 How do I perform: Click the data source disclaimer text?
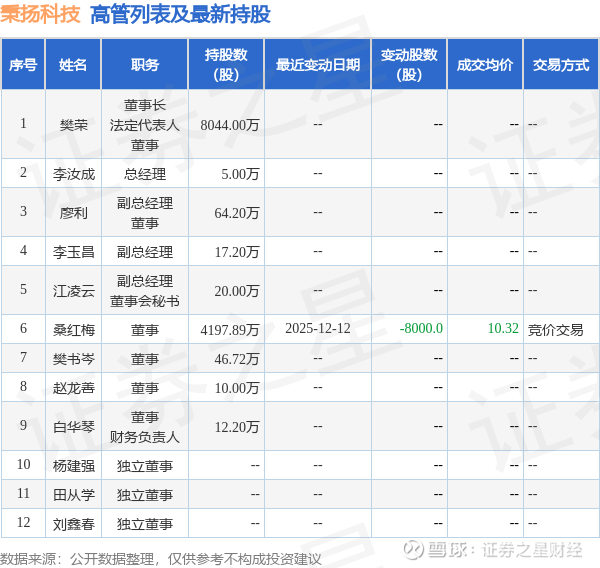point(161,559)
